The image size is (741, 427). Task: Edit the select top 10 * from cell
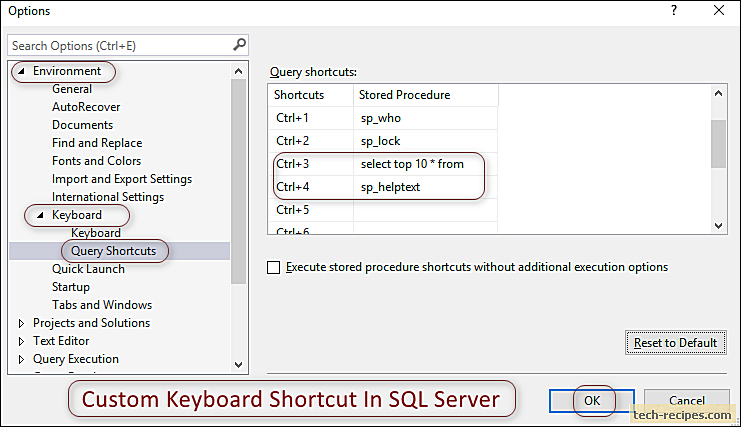tap(425, 164)
